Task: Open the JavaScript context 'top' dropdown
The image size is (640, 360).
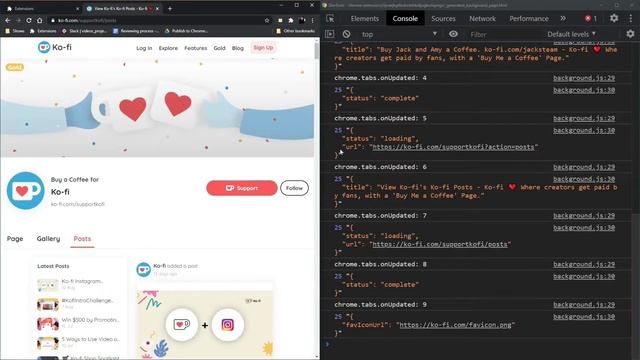Action: [399, 34]
